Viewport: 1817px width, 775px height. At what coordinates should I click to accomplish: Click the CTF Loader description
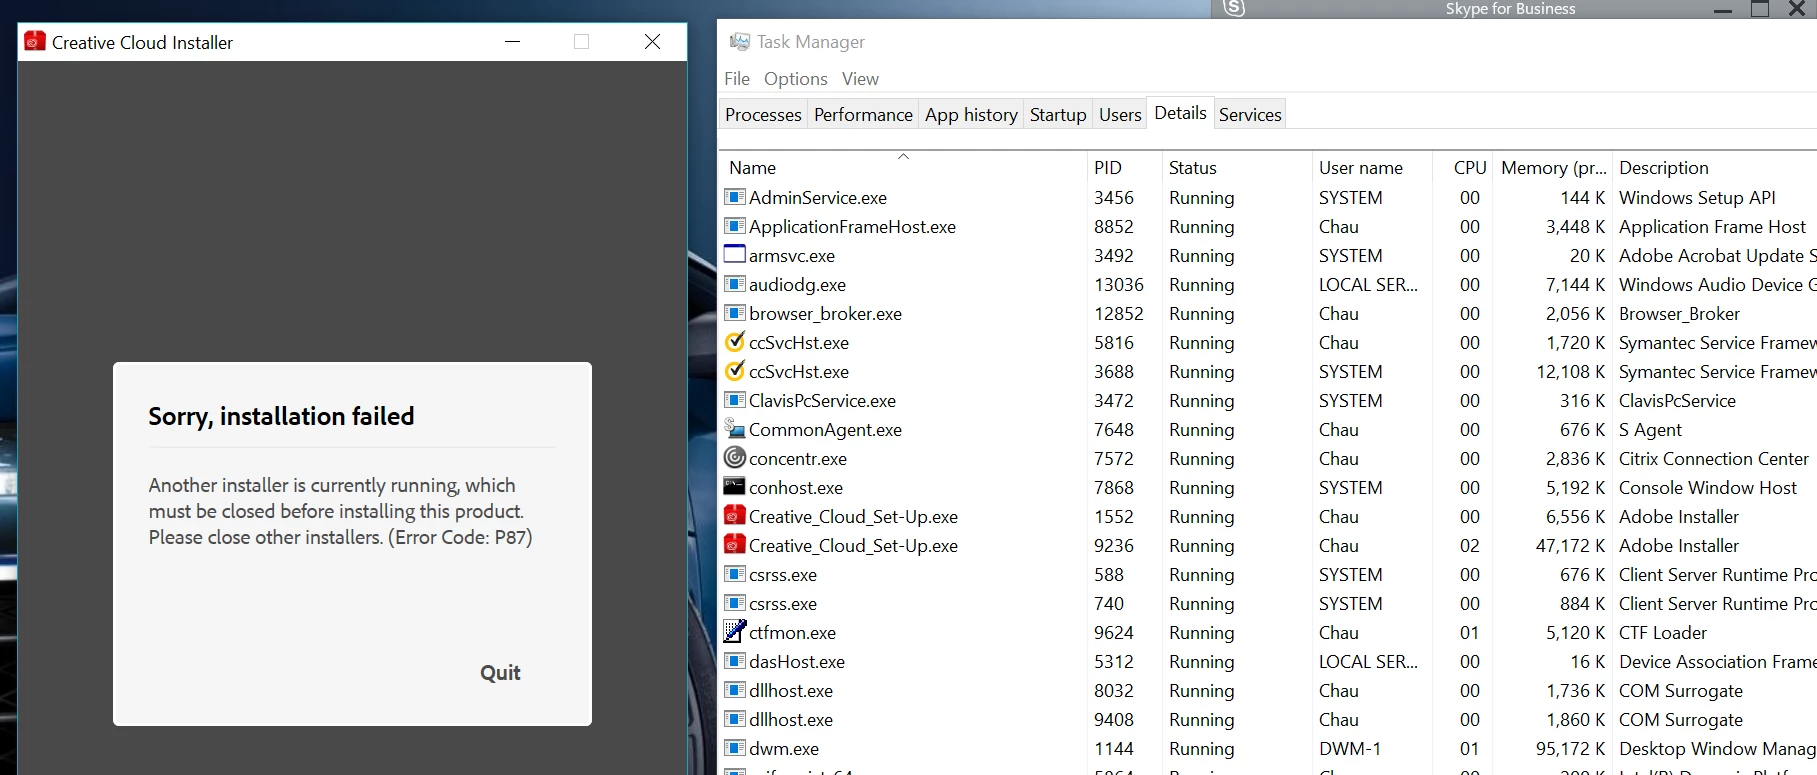[1663, 632]
